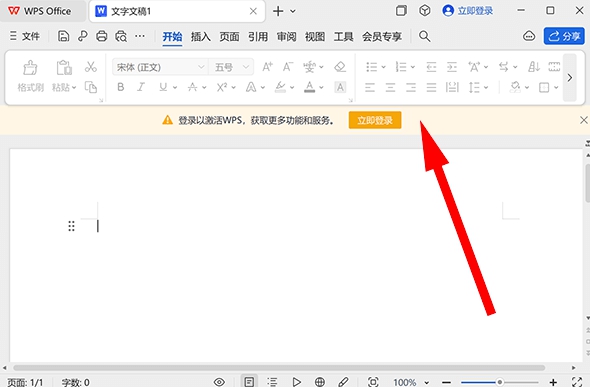This screenshot has height=387, width=590.
Task: Click the Format Painter (格式刷) tool
Action: coord(30,77)
